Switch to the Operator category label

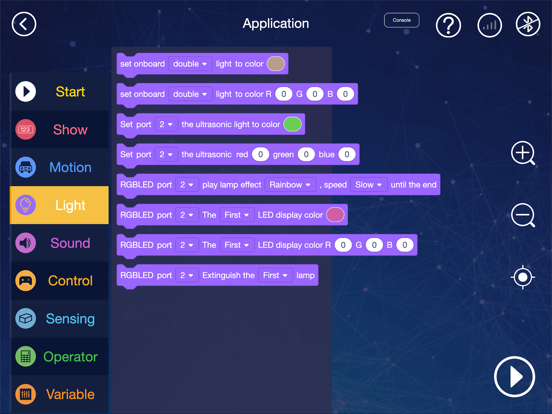pos(70,356)
